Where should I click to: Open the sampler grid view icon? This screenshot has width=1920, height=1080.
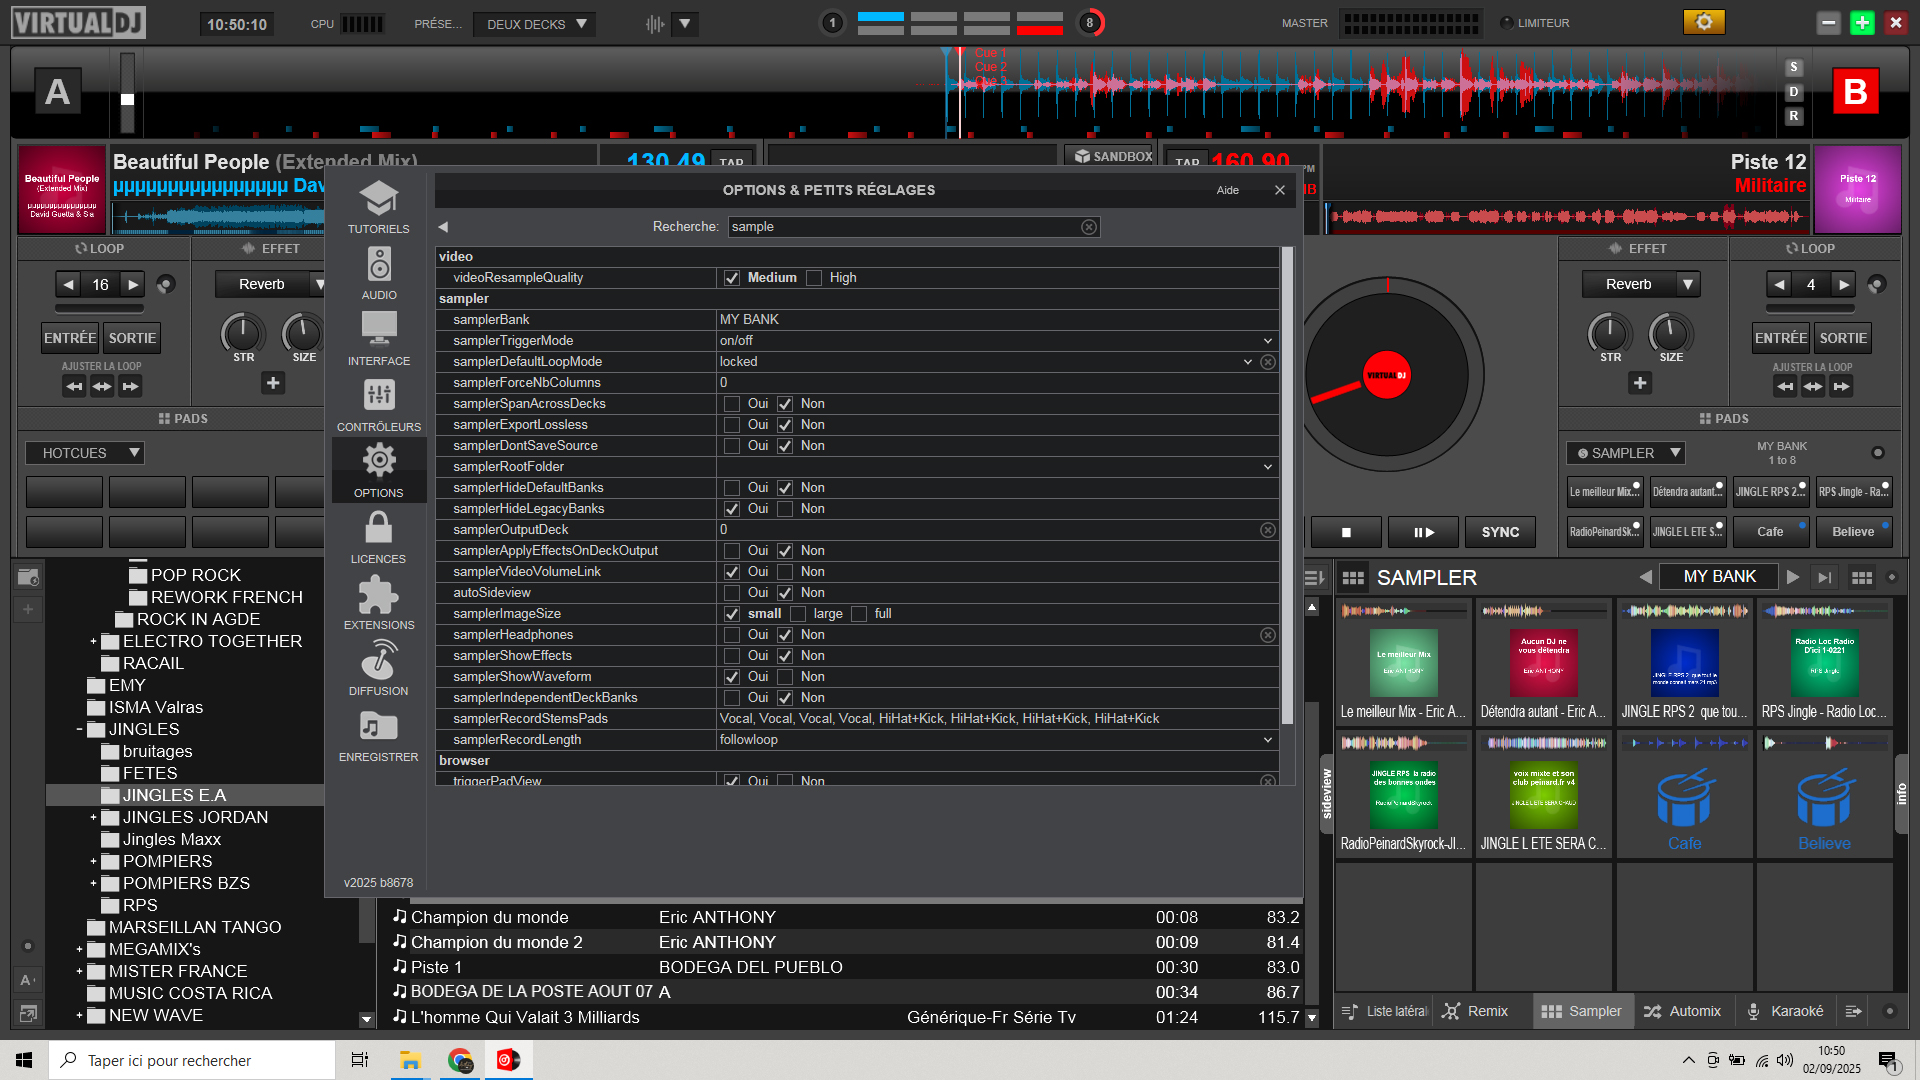click(x=1353, y=578)
